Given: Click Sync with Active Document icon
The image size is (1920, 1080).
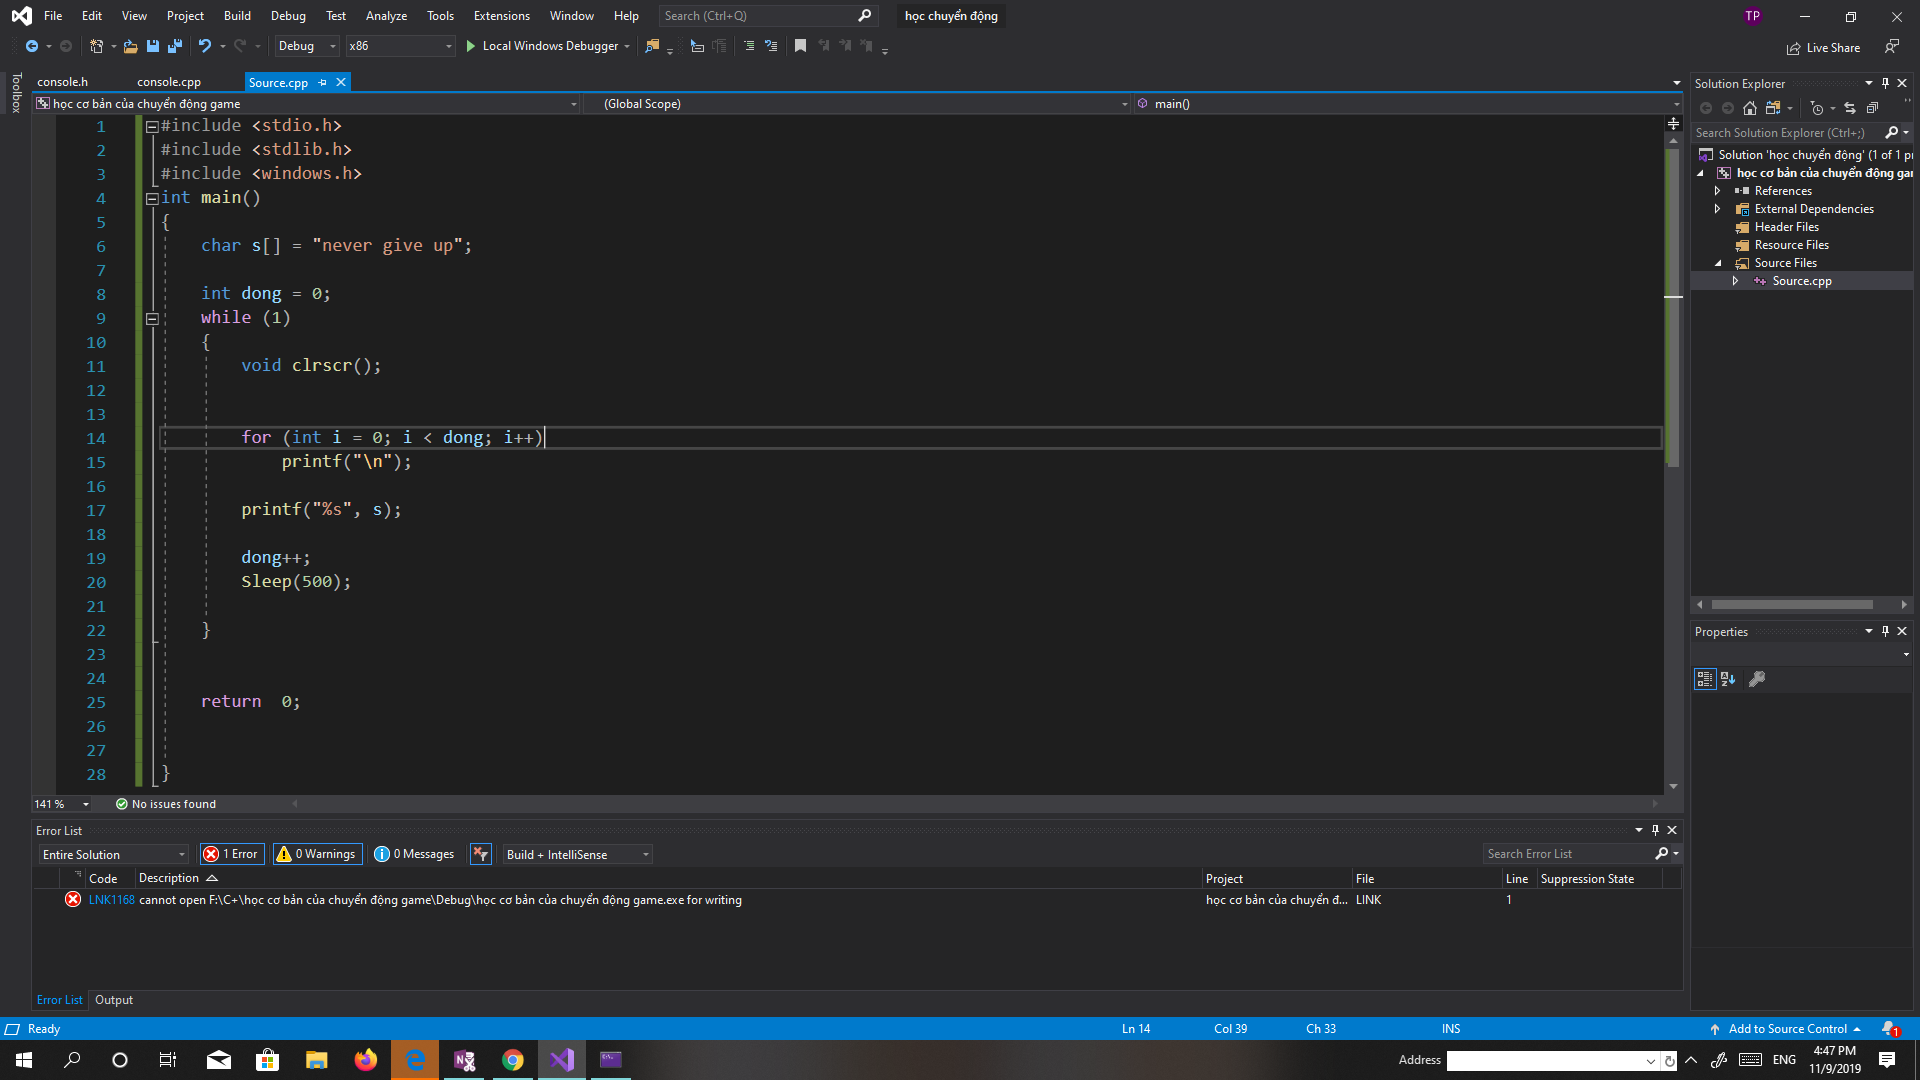Looking at the screenshot, I should pos(1849,108).
